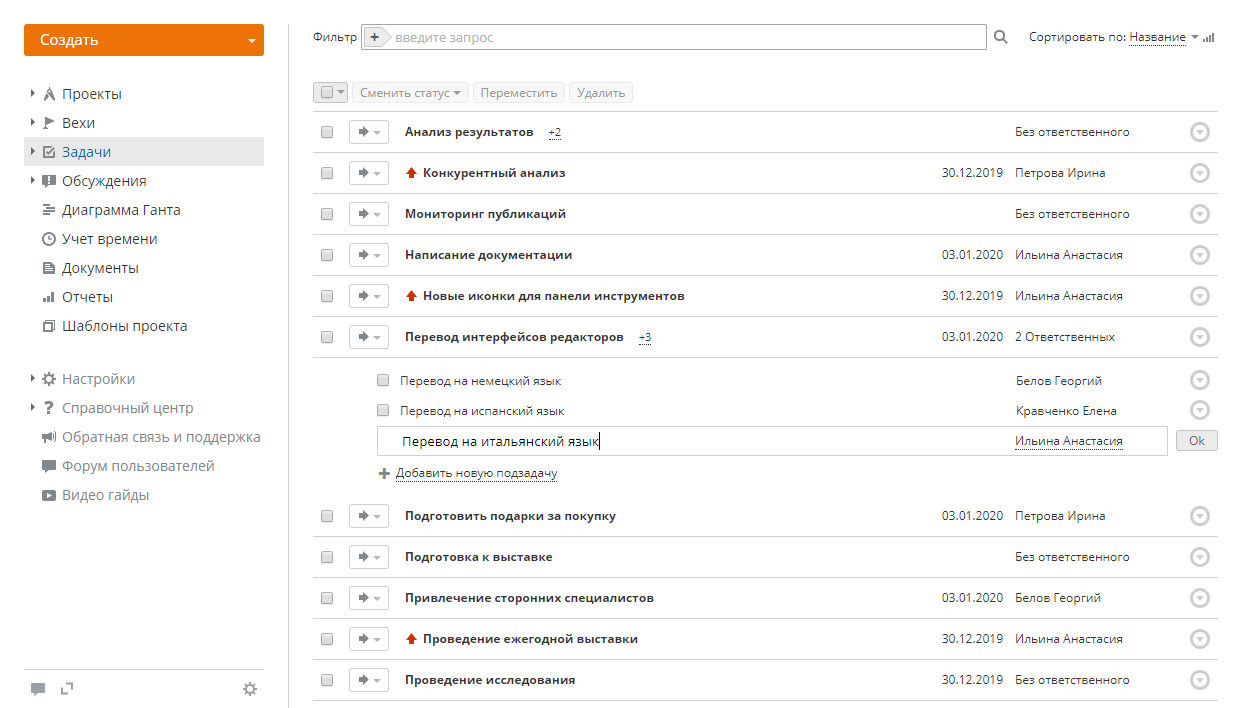Screen dimensions: 1240x708
Task: Tick the checkbox for Конкурентный анализ
Action: coord(327,173)
